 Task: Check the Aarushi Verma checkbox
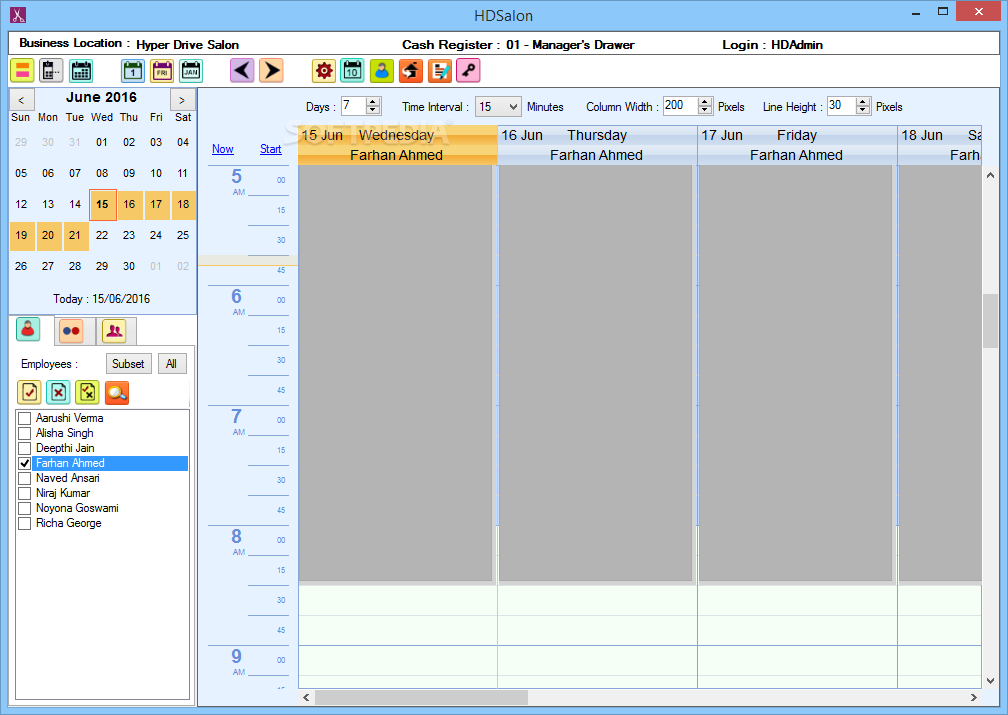click(x=24, y=418)
